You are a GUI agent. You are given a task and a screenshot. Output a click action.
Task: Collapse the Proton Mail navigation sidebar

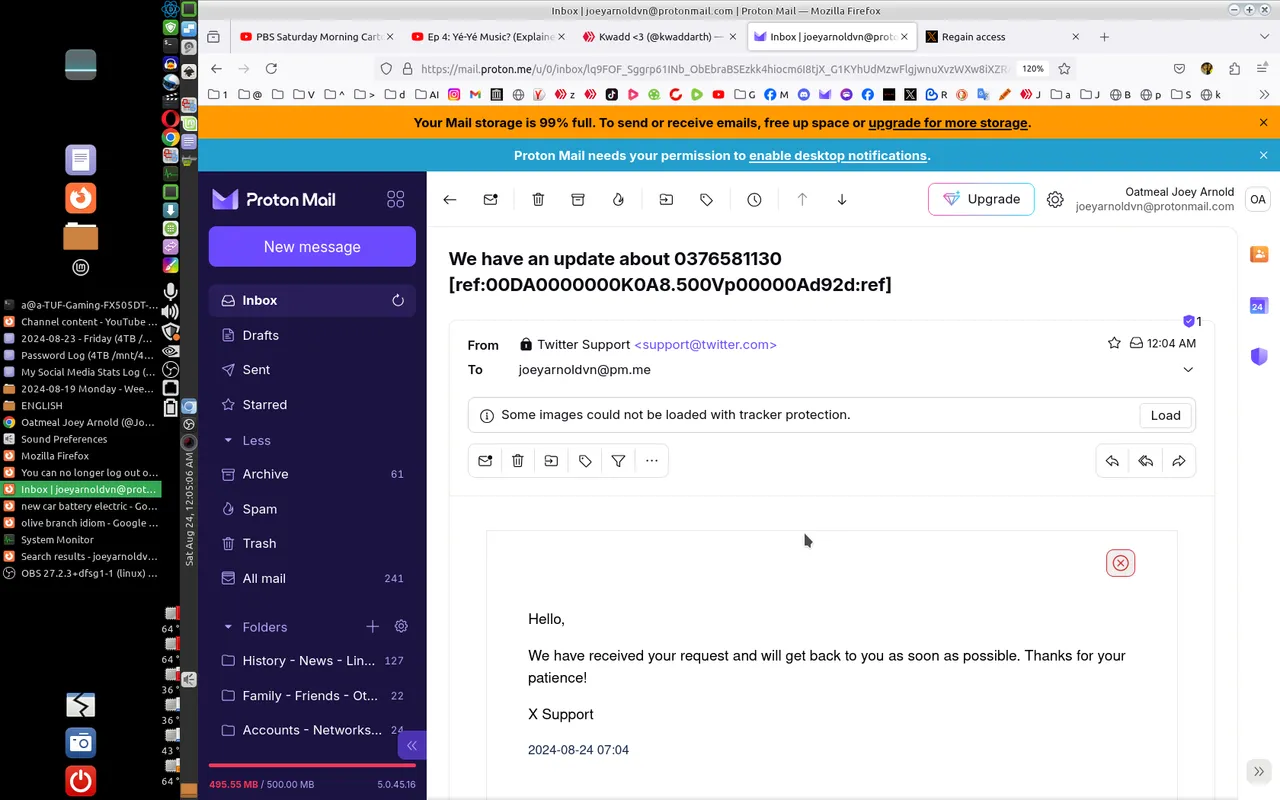coord(411,745)
